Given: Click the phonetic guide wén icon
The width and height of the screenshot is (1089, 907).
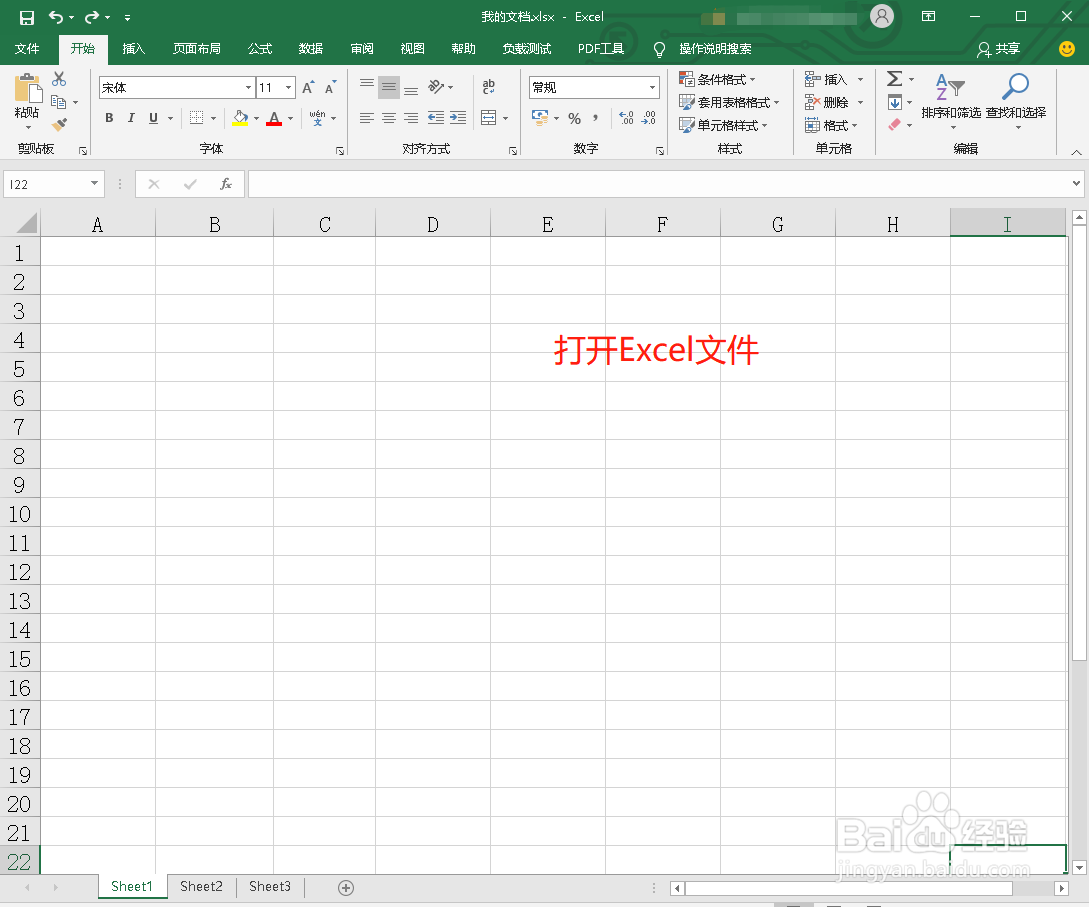Looking at the screenshot, I should (317, 118).
